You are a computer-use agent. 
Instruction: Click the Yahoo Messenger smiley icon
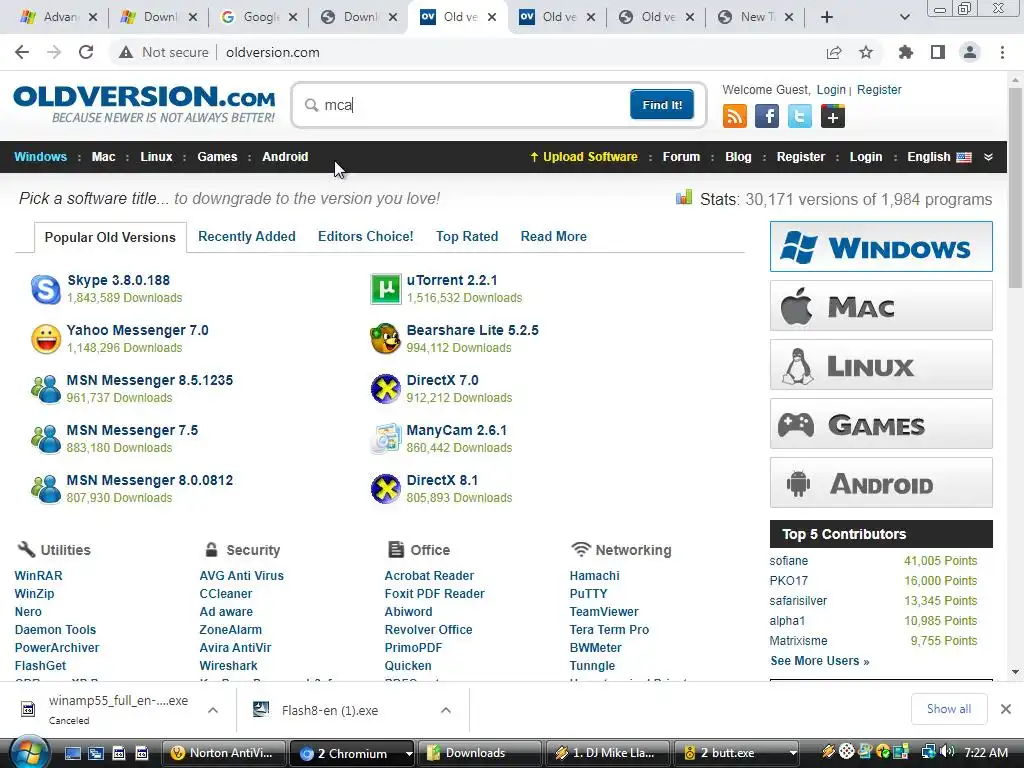(46, 339)
